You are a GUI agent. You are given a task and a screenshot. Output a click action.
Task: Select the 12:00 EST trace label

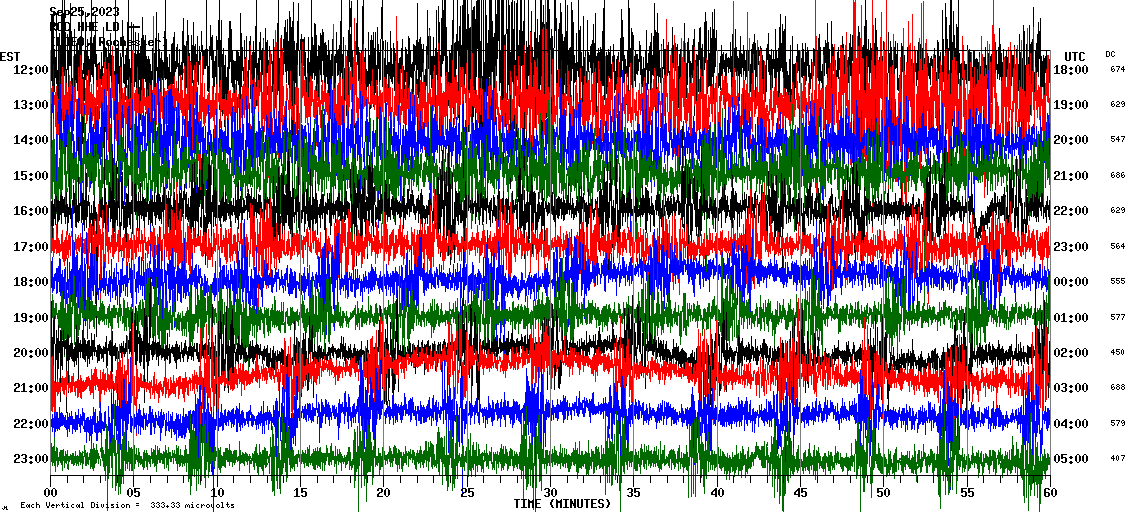pyautogui.click(x=30, y=69)
